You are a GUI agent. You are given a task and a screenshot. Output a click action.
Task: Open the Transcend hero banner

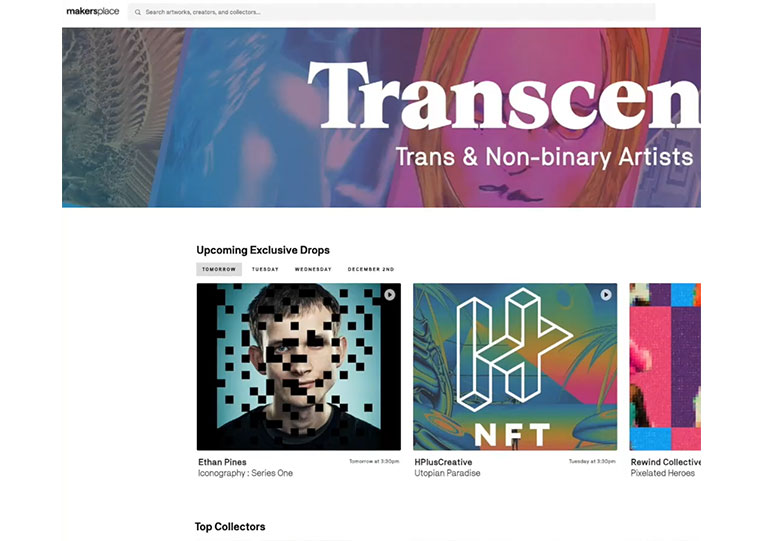pyautogui.click(x=382, y=117)
